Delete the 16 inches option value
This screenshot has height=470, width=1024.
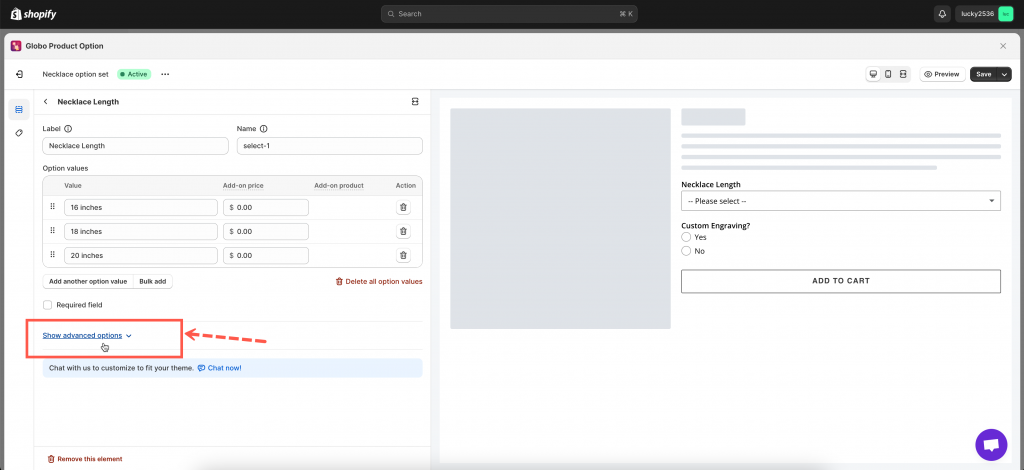click(403, 207)
